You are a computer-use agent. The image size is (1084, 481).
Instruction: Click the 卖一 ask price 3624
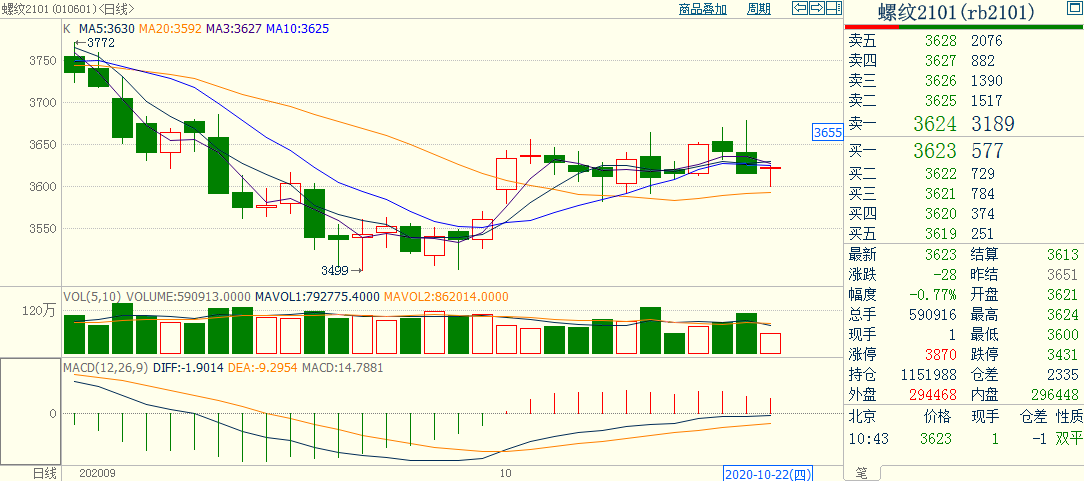click(x=934, y=124)
